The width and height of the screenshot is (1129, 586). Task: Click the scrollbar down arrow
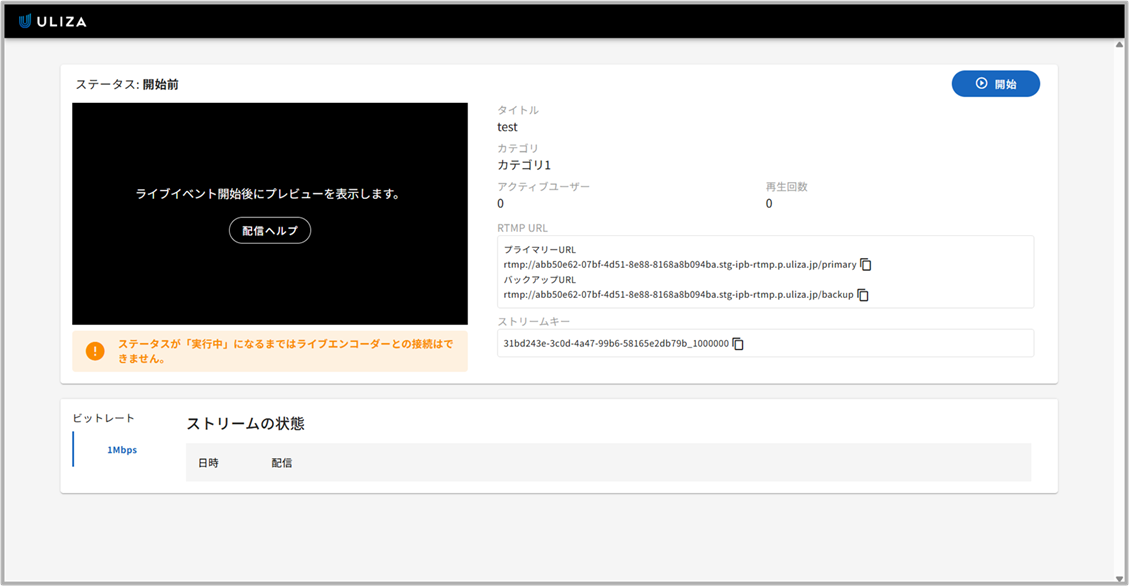[x=1119, y=578]
